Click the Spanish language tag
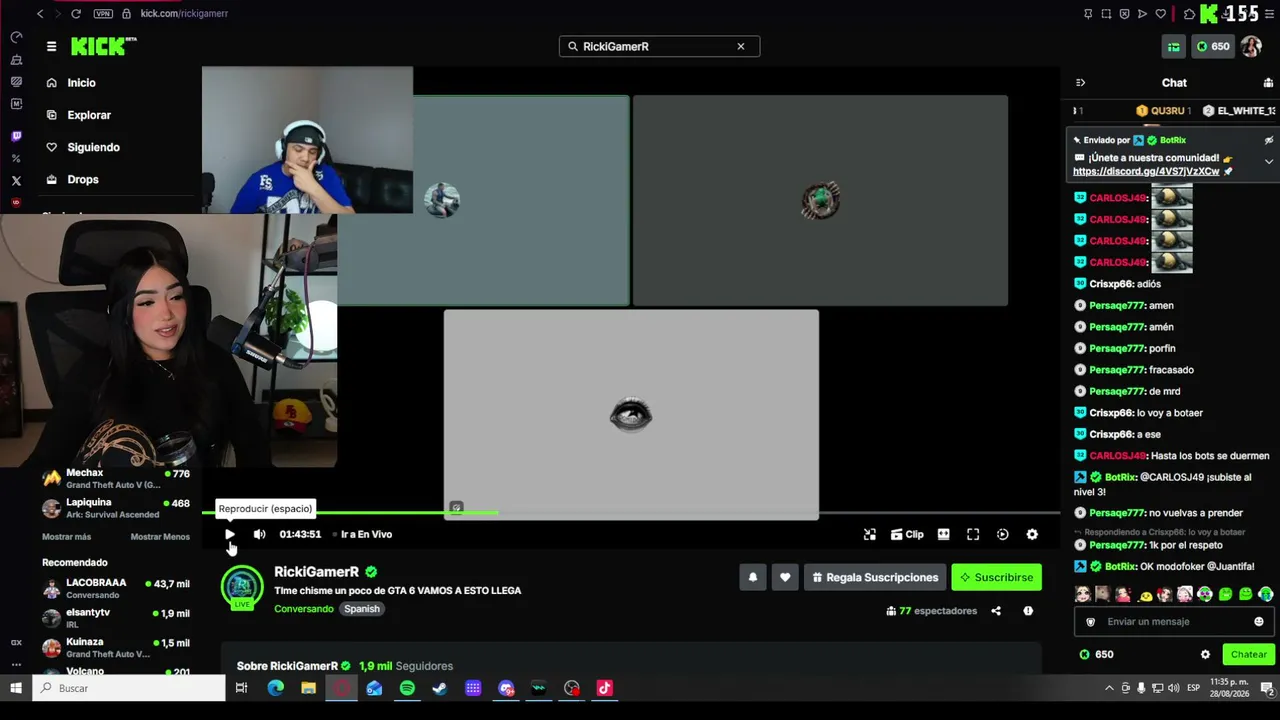Viewport: 1280px width, 720px height. (x=362, y=609)
